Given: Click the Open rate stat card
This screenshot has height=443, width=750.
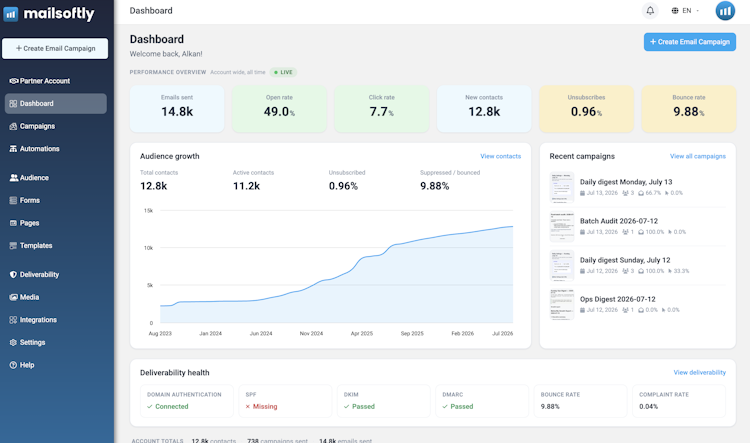Looking at the screenshot, I should [279, 109].
